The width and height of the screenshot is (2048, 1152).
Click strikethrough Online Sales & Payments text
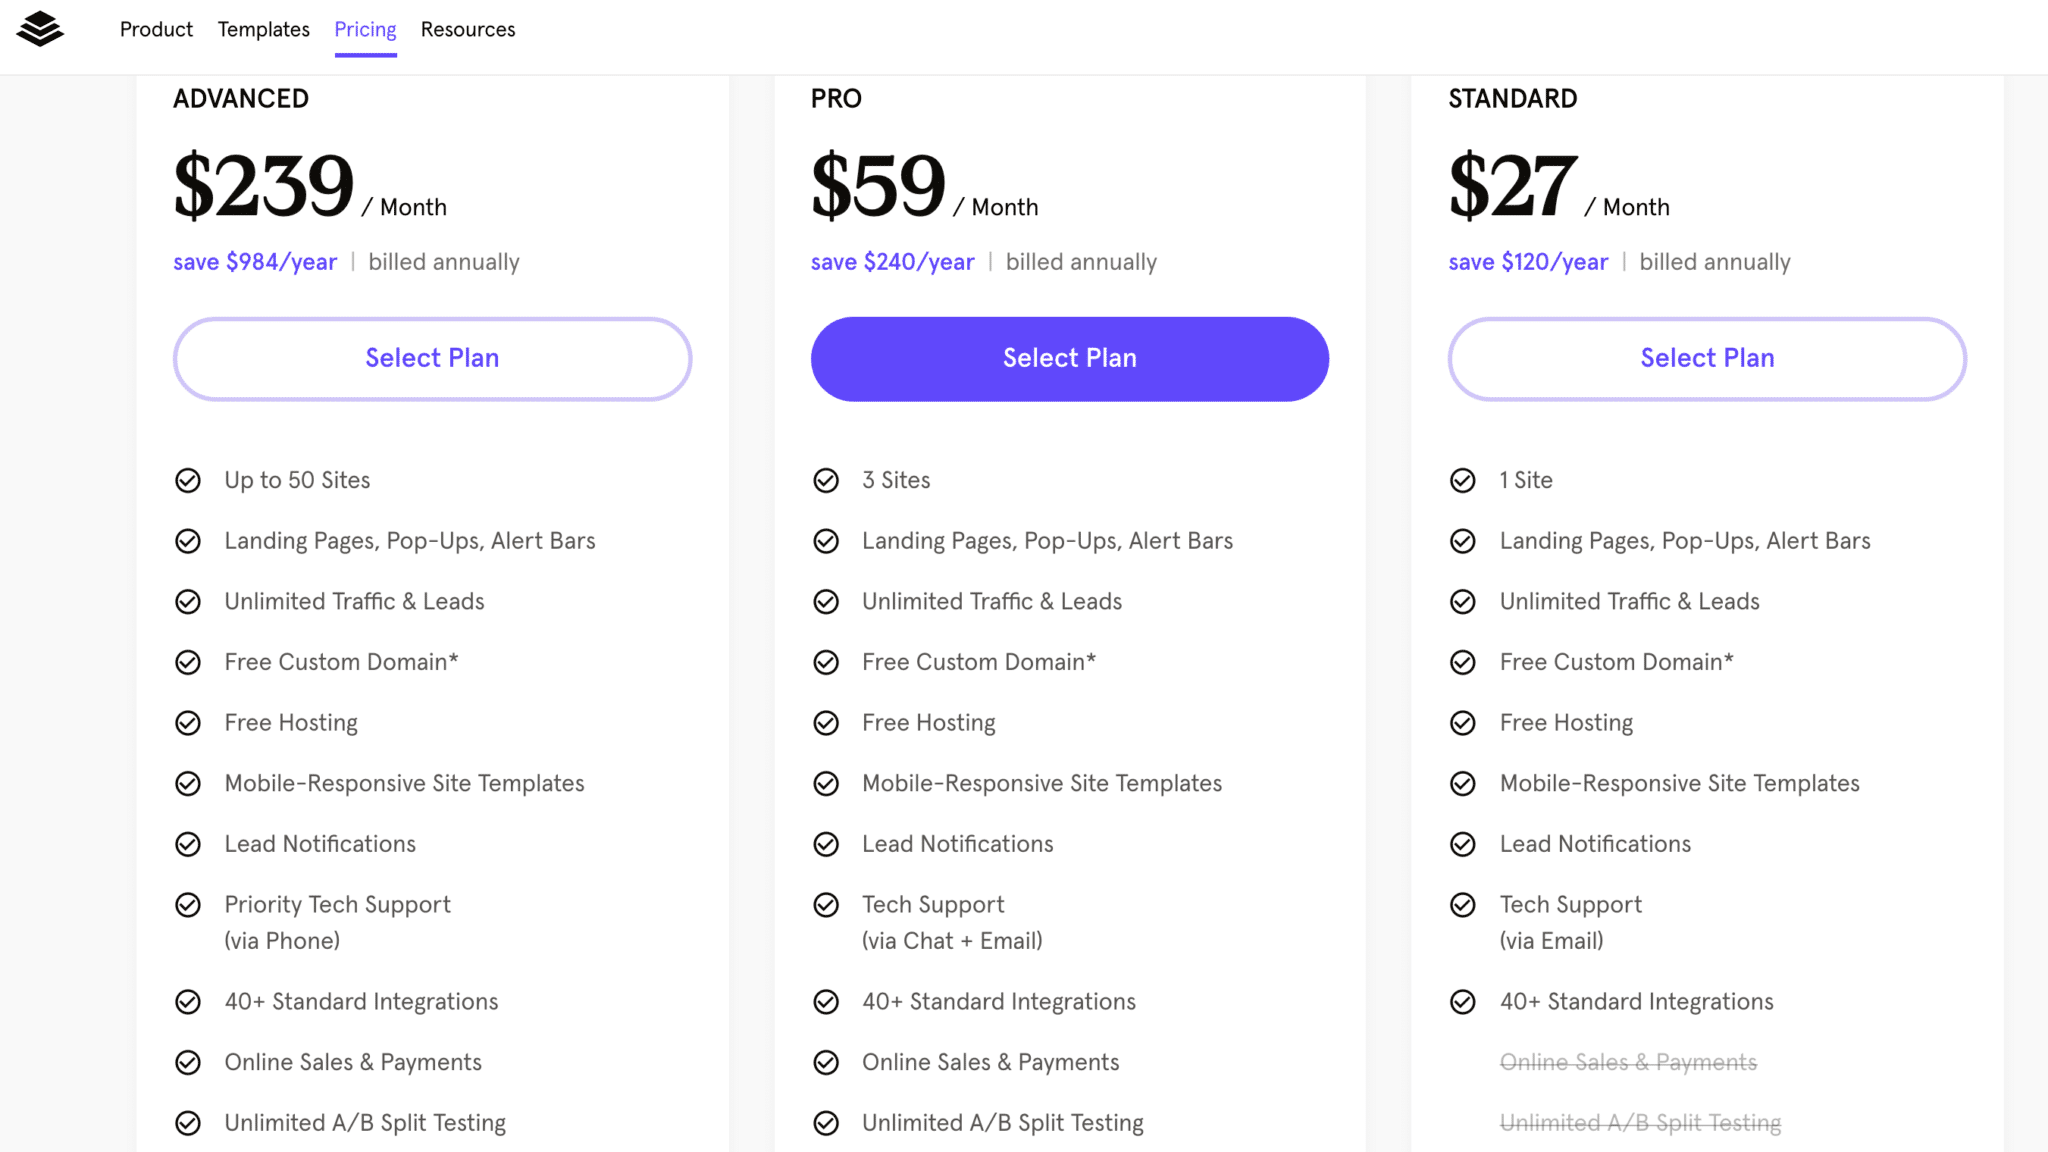click(1628, 1062)
